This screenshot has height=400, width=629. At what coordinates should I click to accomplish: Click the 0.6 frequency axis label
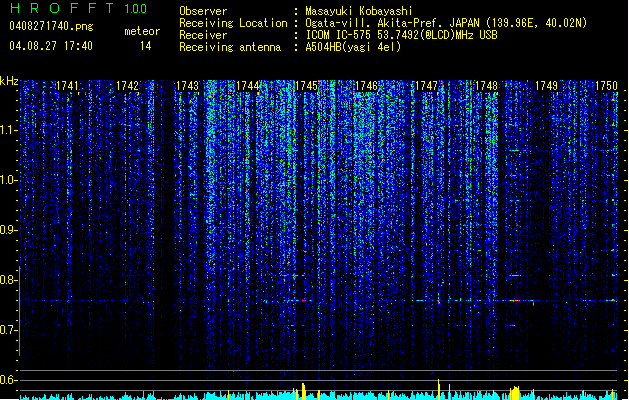click(9, 380)
